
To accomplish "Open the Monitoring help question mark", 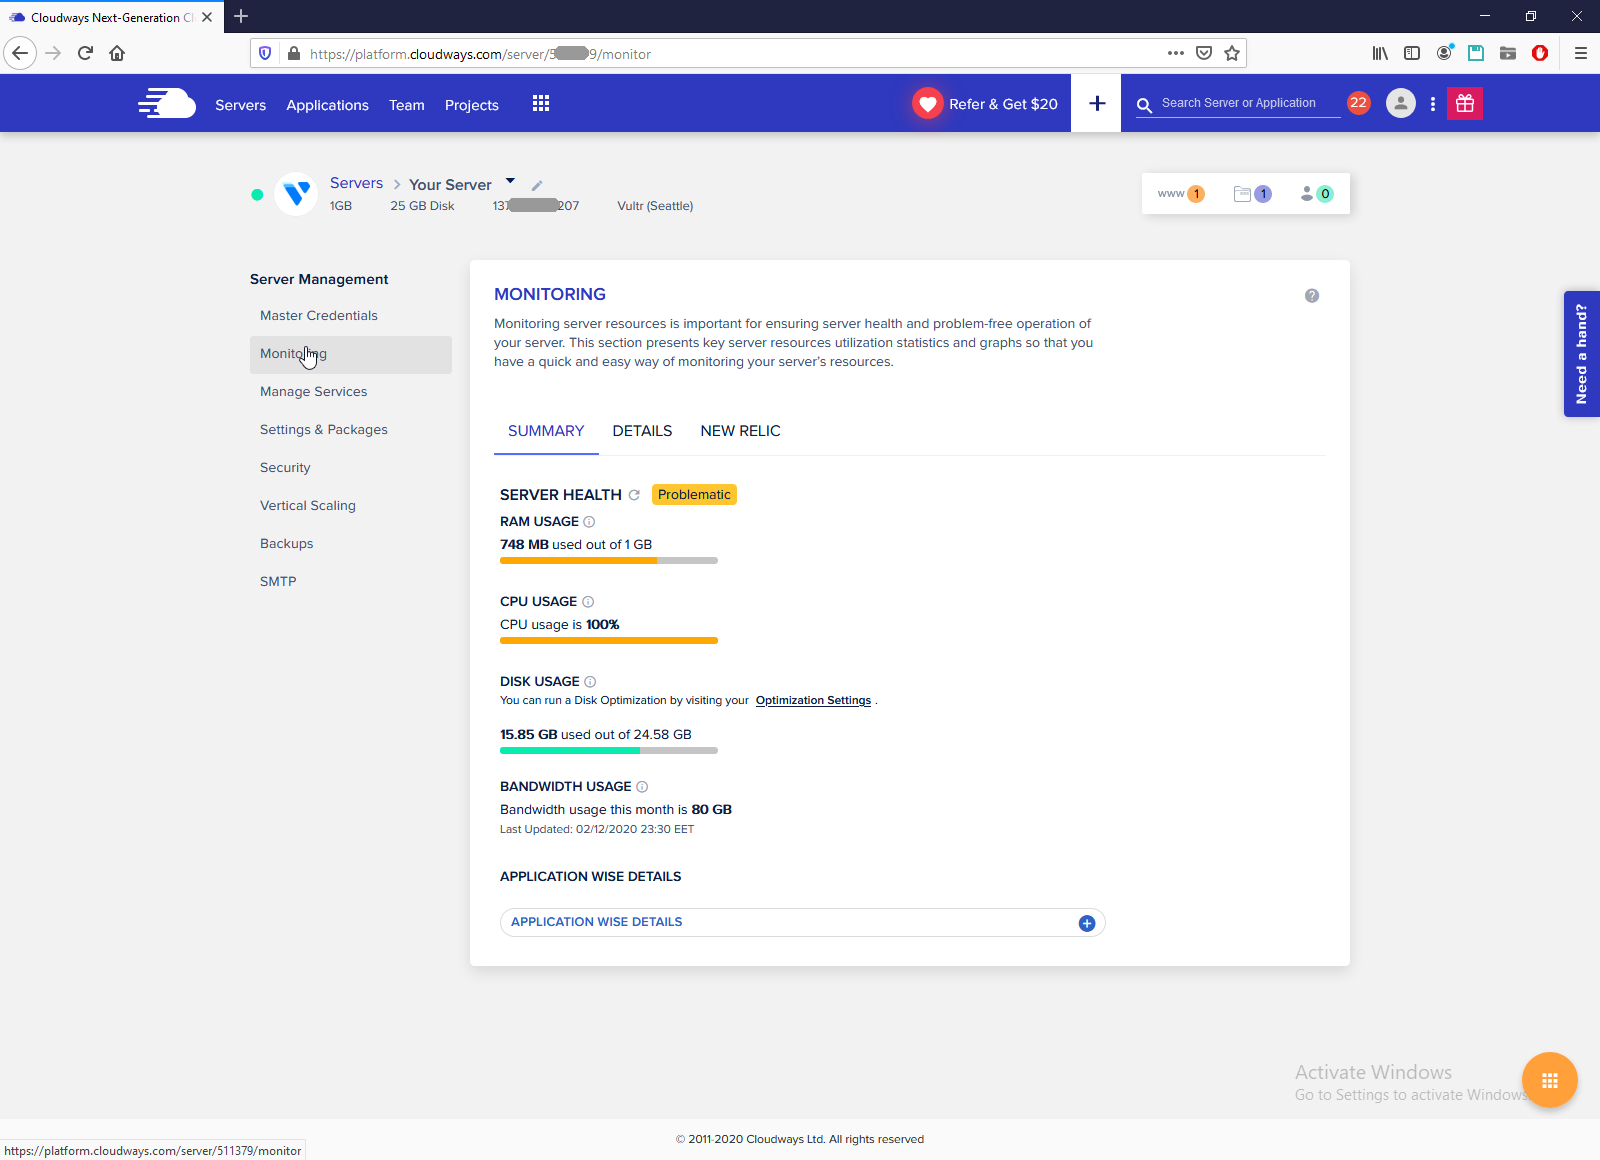I will (1312, 296).
